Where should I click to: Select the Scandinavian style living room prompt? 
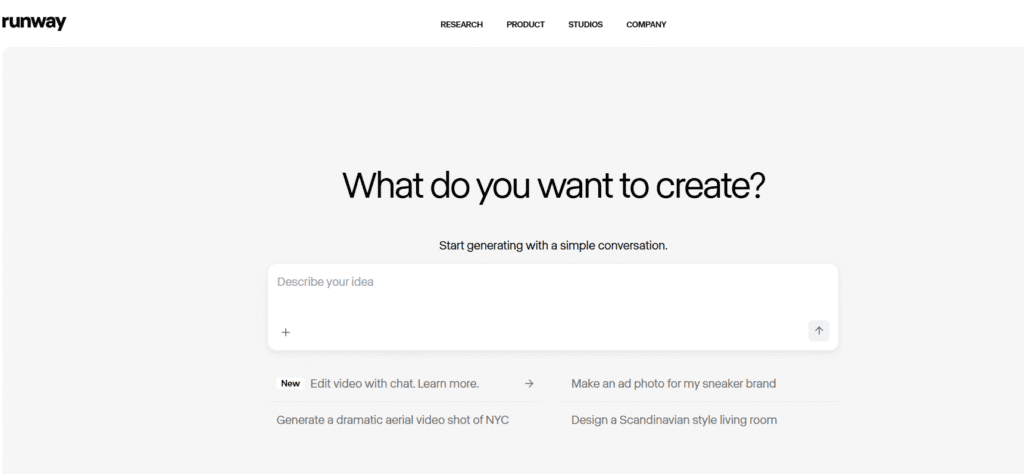click(x=673, y=420)
